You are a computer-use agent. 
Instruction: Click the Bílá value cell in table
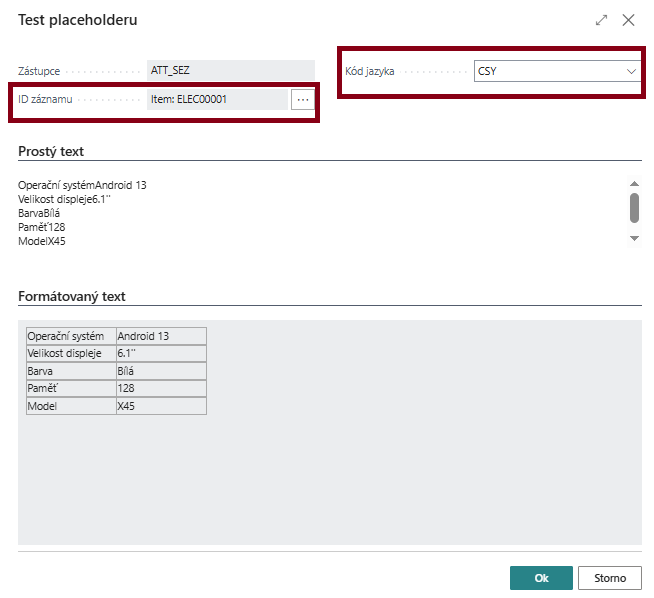tap(161, 371)
